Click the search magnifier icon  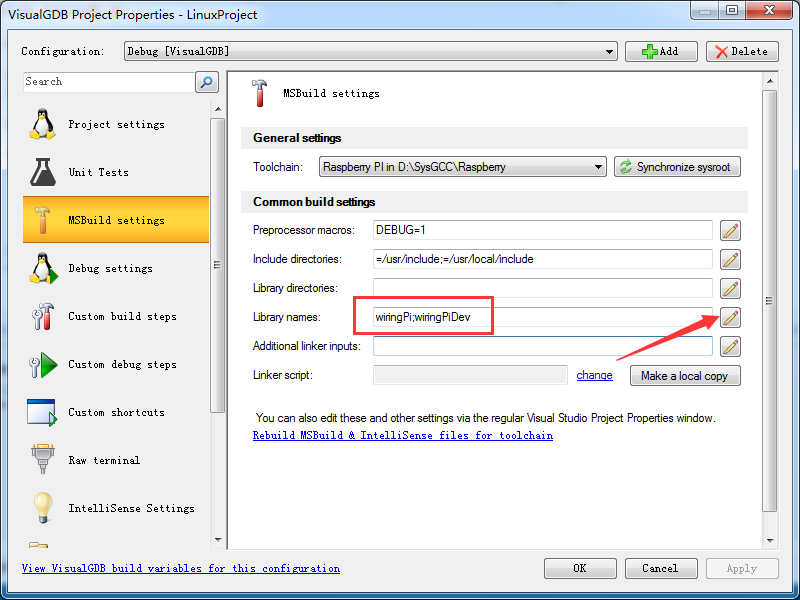click(x=207, y=82)
